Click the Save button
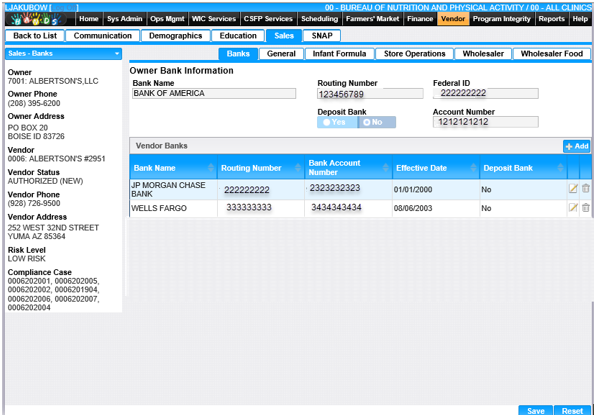Viewport: 595px width, 415px height. (535, 410)
